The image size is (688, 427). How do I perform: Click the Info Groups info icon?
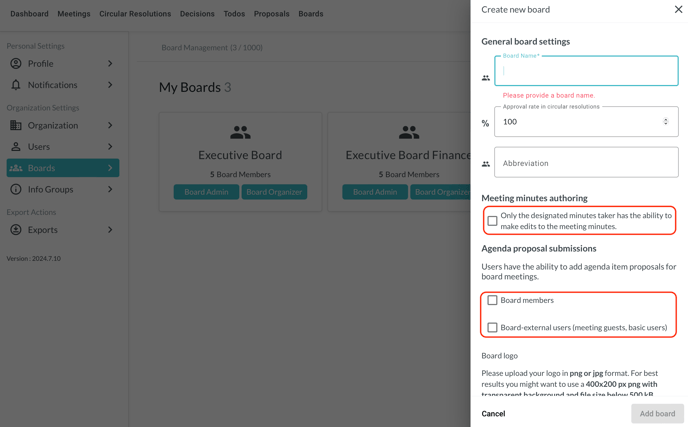tap(16, 189)
